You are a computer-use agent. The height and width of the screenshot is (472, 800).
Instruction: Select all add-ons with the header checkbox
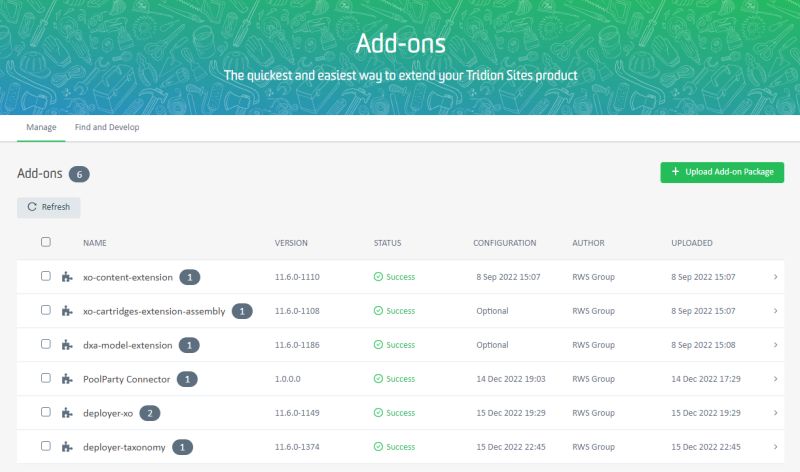point(46,242)
